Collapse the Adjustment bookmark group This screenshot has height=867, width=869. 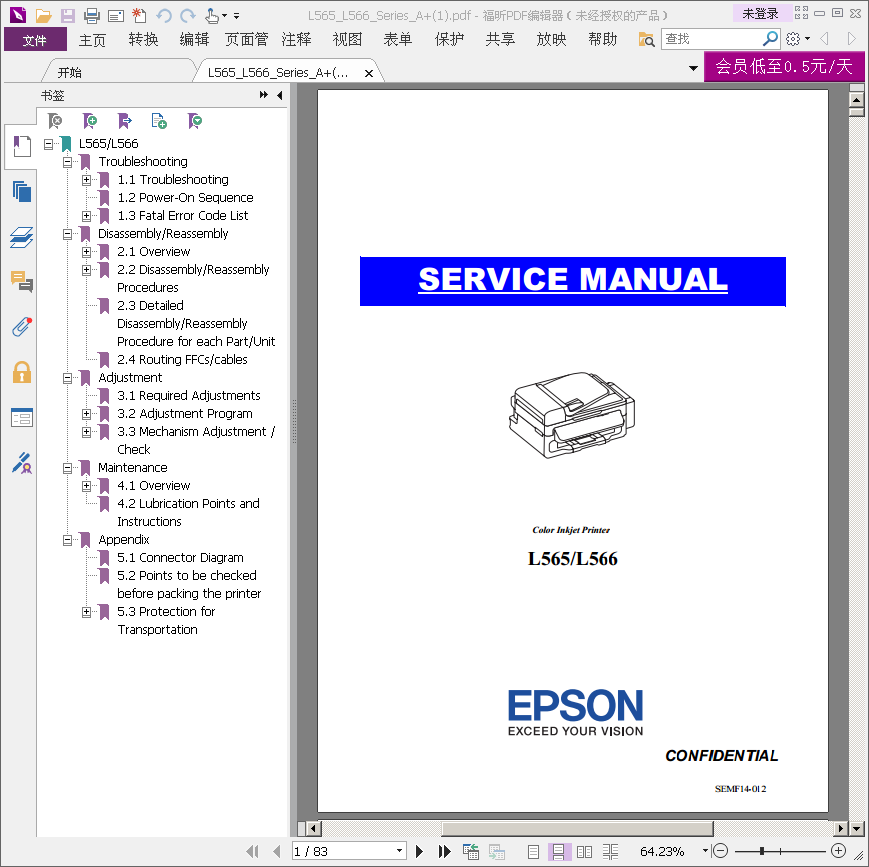coord(68,378)
